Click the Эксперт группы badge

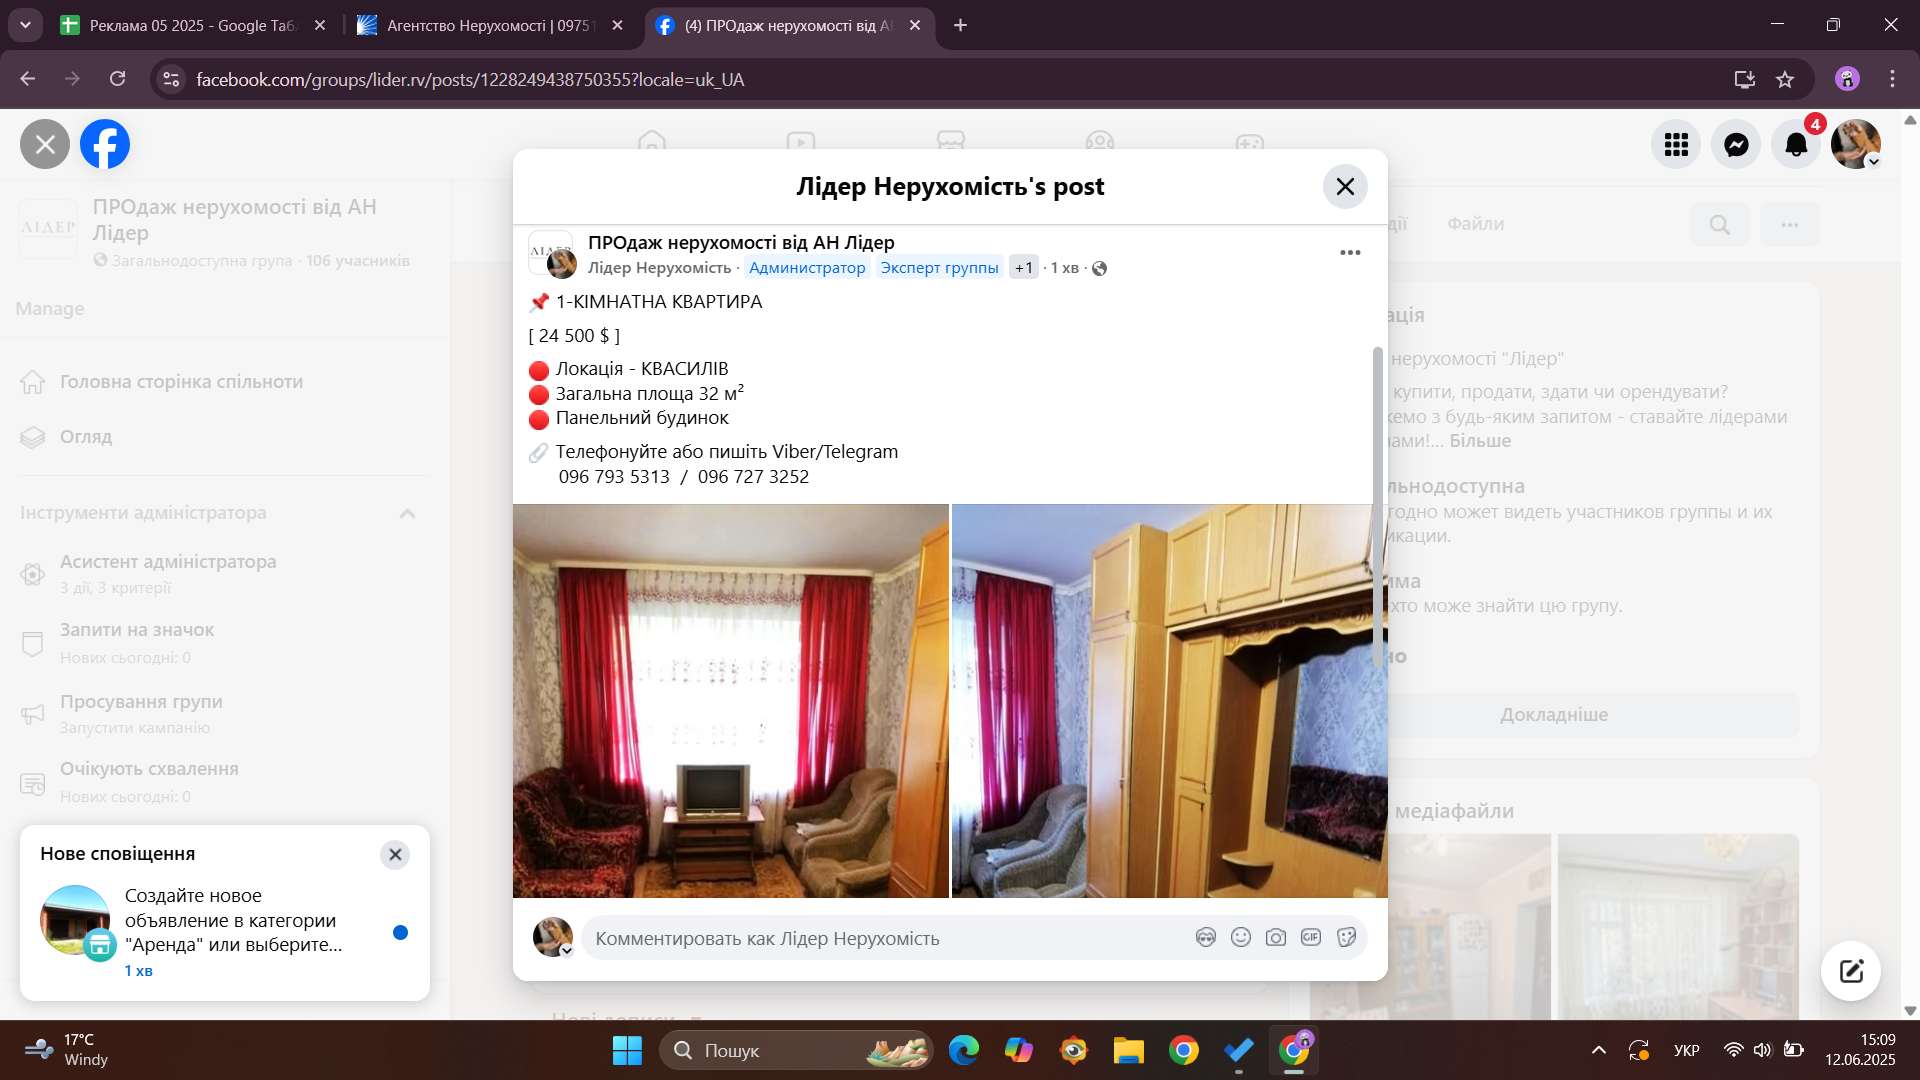938,267
